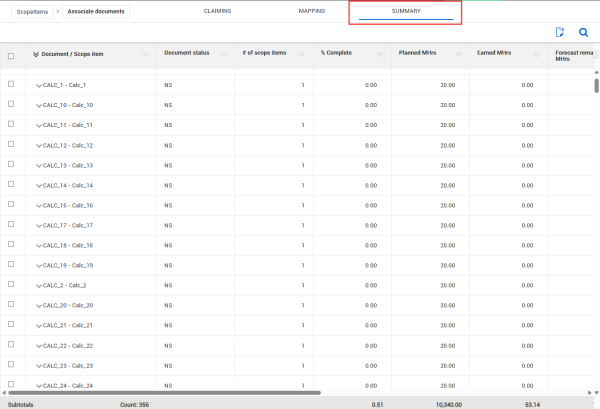Click the scroll left arrow
The image size is (600, 409).
click(4, 393)
